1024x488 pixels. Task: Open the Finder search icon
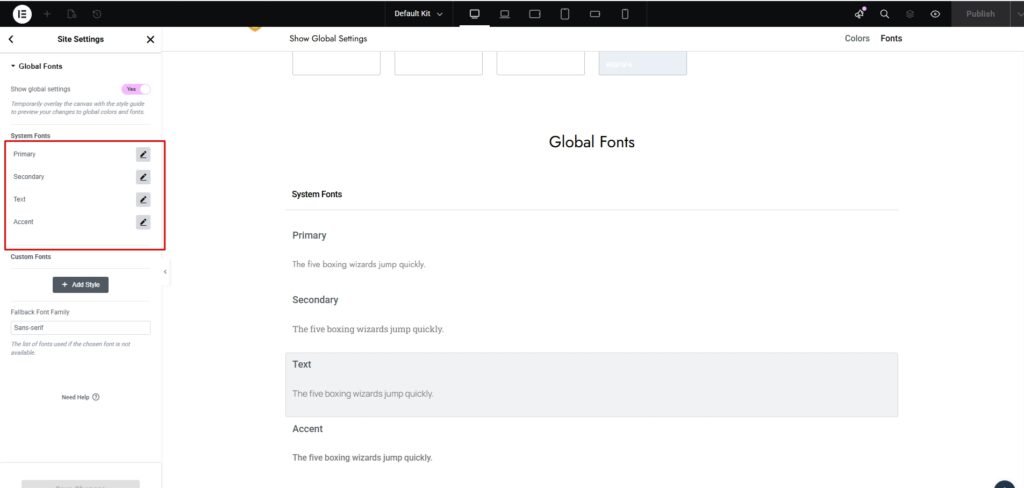884,14
